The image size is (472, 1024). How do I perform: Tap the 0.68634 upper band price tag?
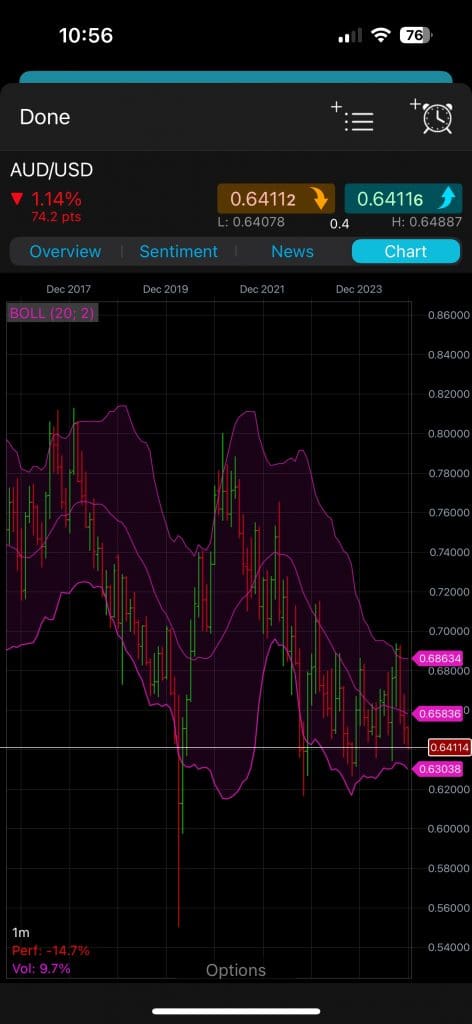pyautogui.click(x=440, y=658)
